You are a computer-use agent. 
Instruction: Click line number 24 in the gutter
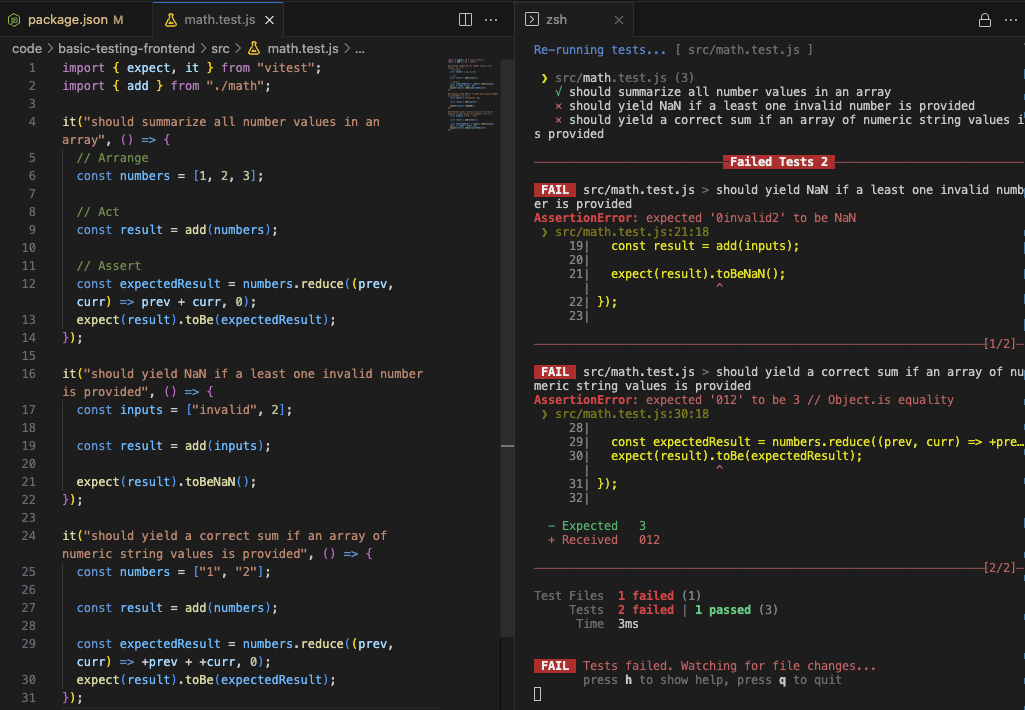[x=29, y=536]
